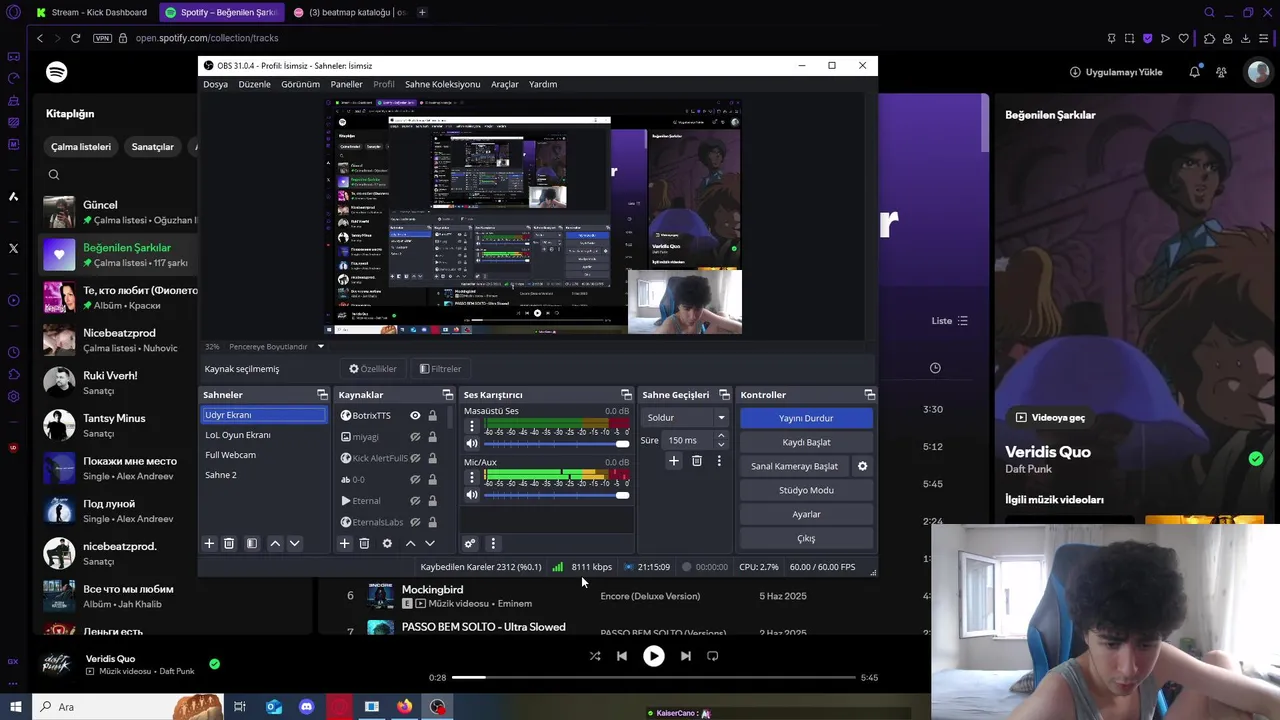Decrease transition duration with down arrow
1280x720 pixels.
tap(721, 445)
